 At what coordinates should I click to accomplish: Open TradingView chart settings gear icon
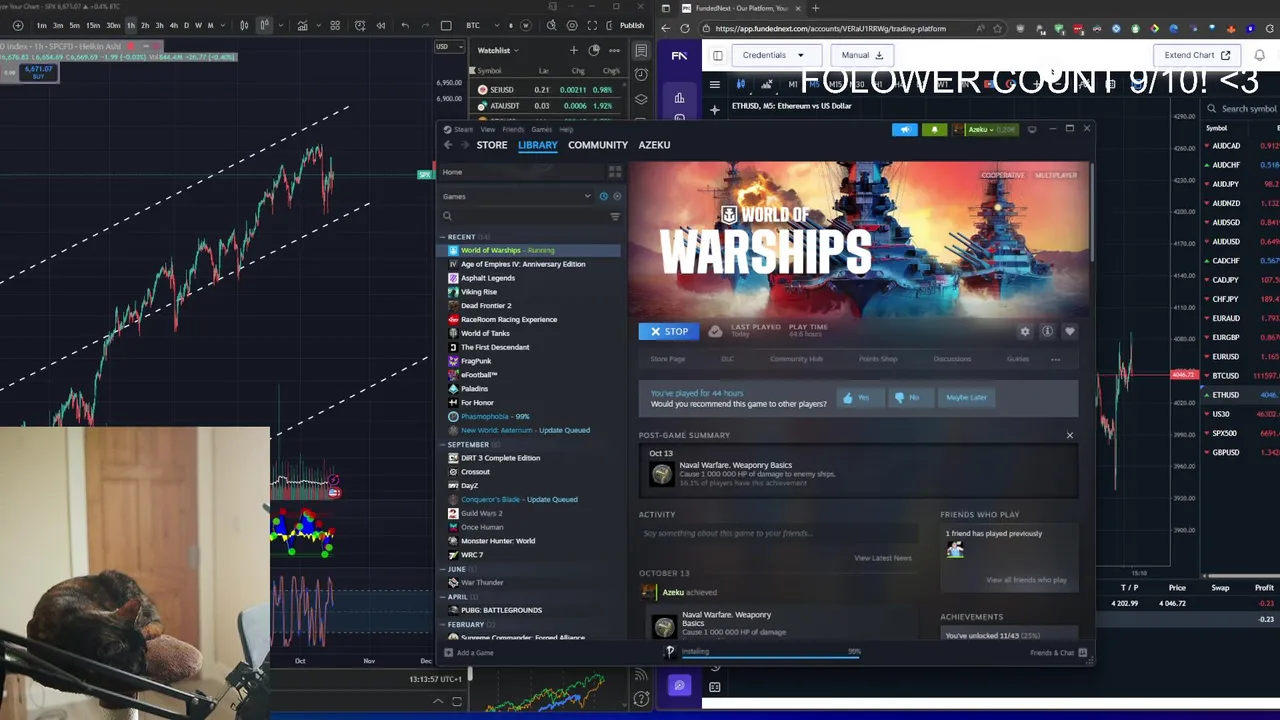click(x=571, y=25)
